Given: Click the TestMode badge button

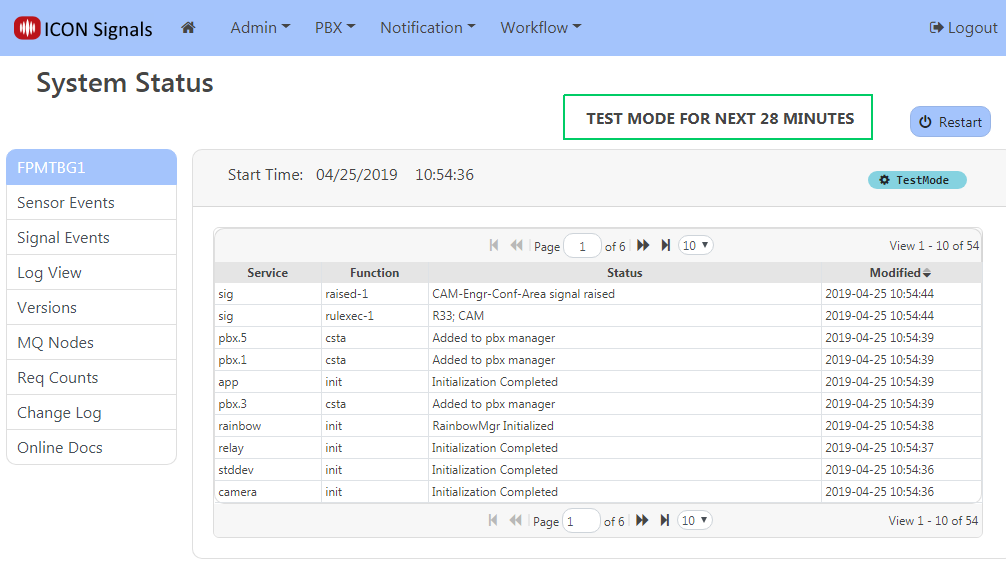Looking at the screenshot, I should pos(917,180).
